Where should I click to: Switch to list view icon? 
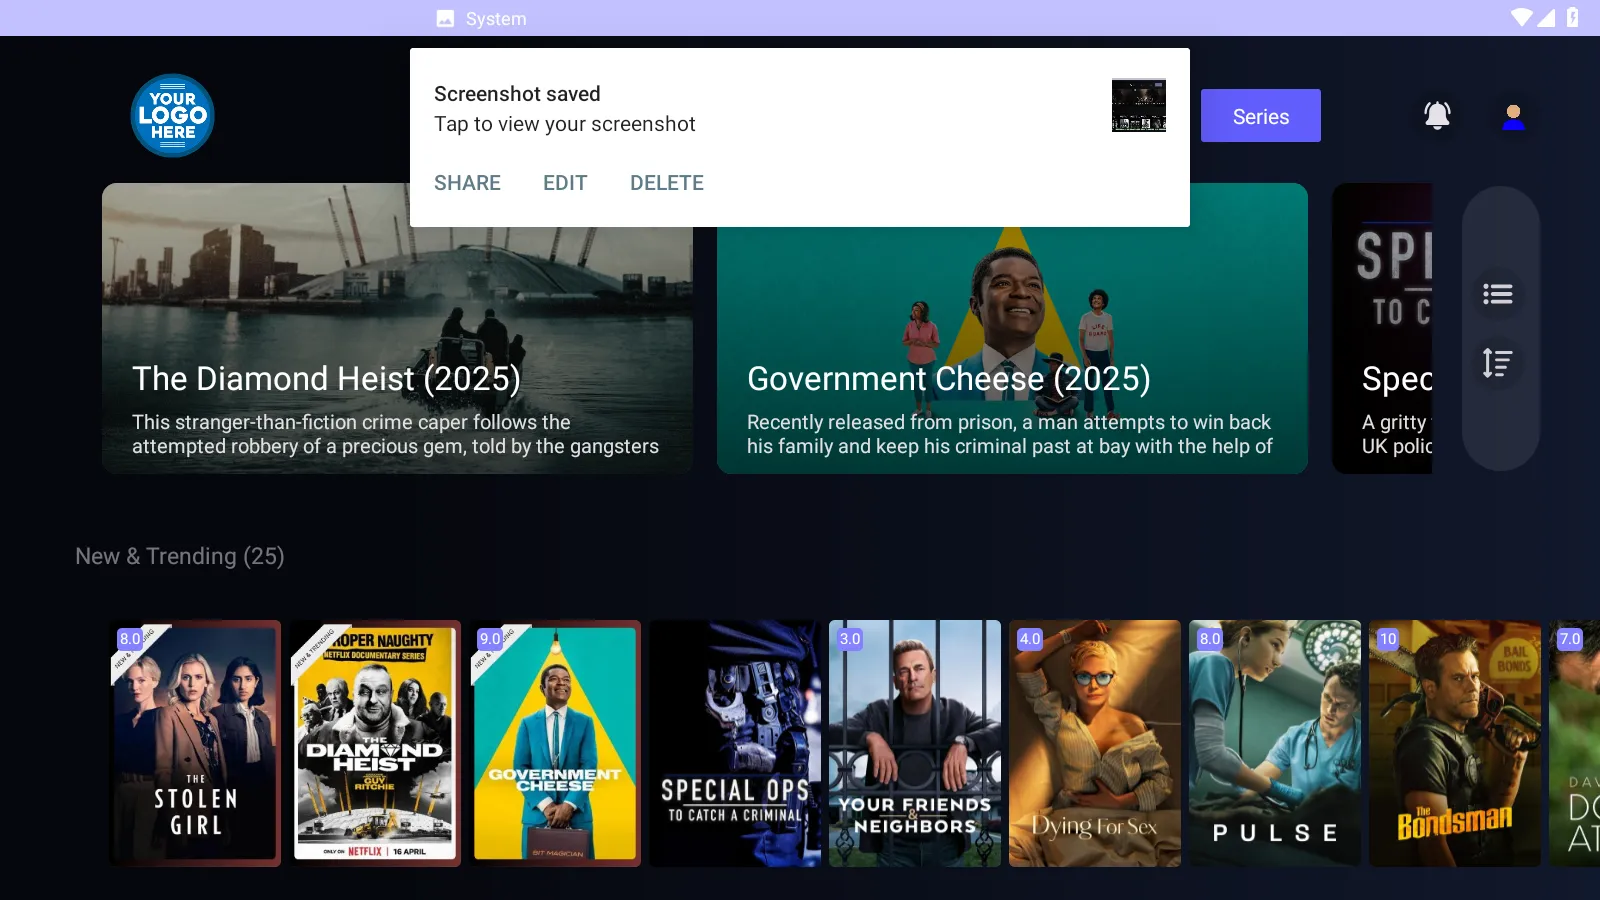pyautogui.click(x=1497, y=294)
